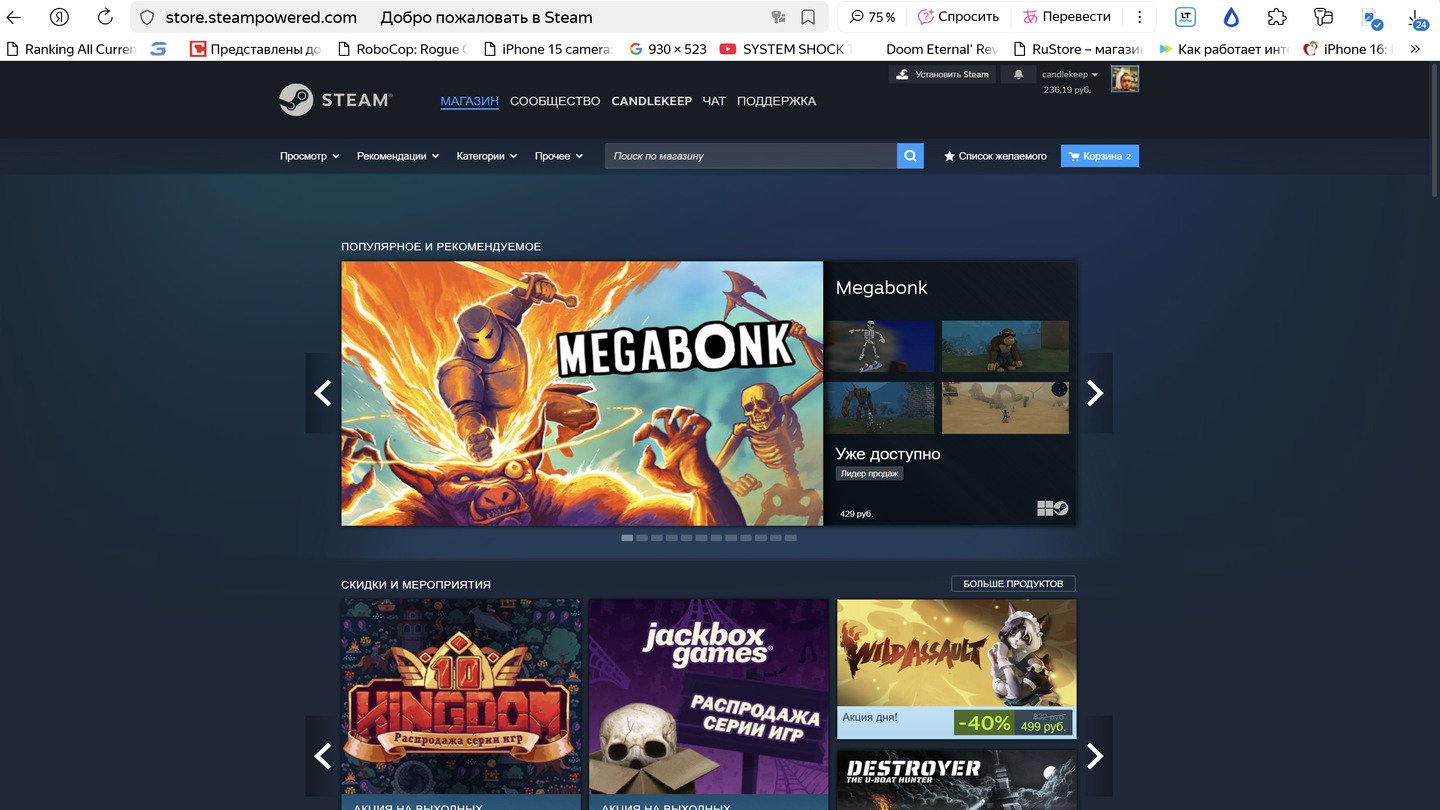Click the store search input field

[750, 156]
